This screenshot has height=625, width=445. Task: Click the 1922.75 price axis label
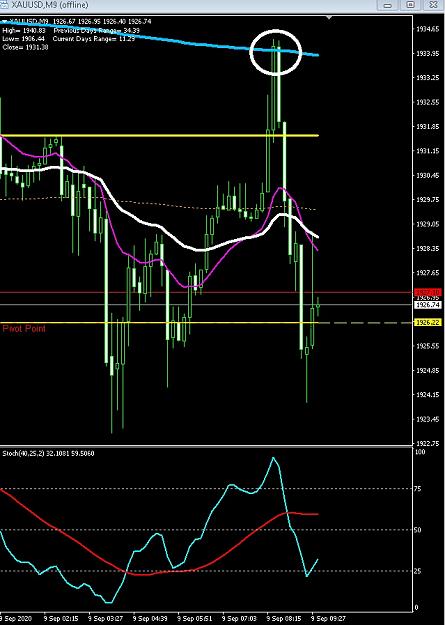click(428, 444)
